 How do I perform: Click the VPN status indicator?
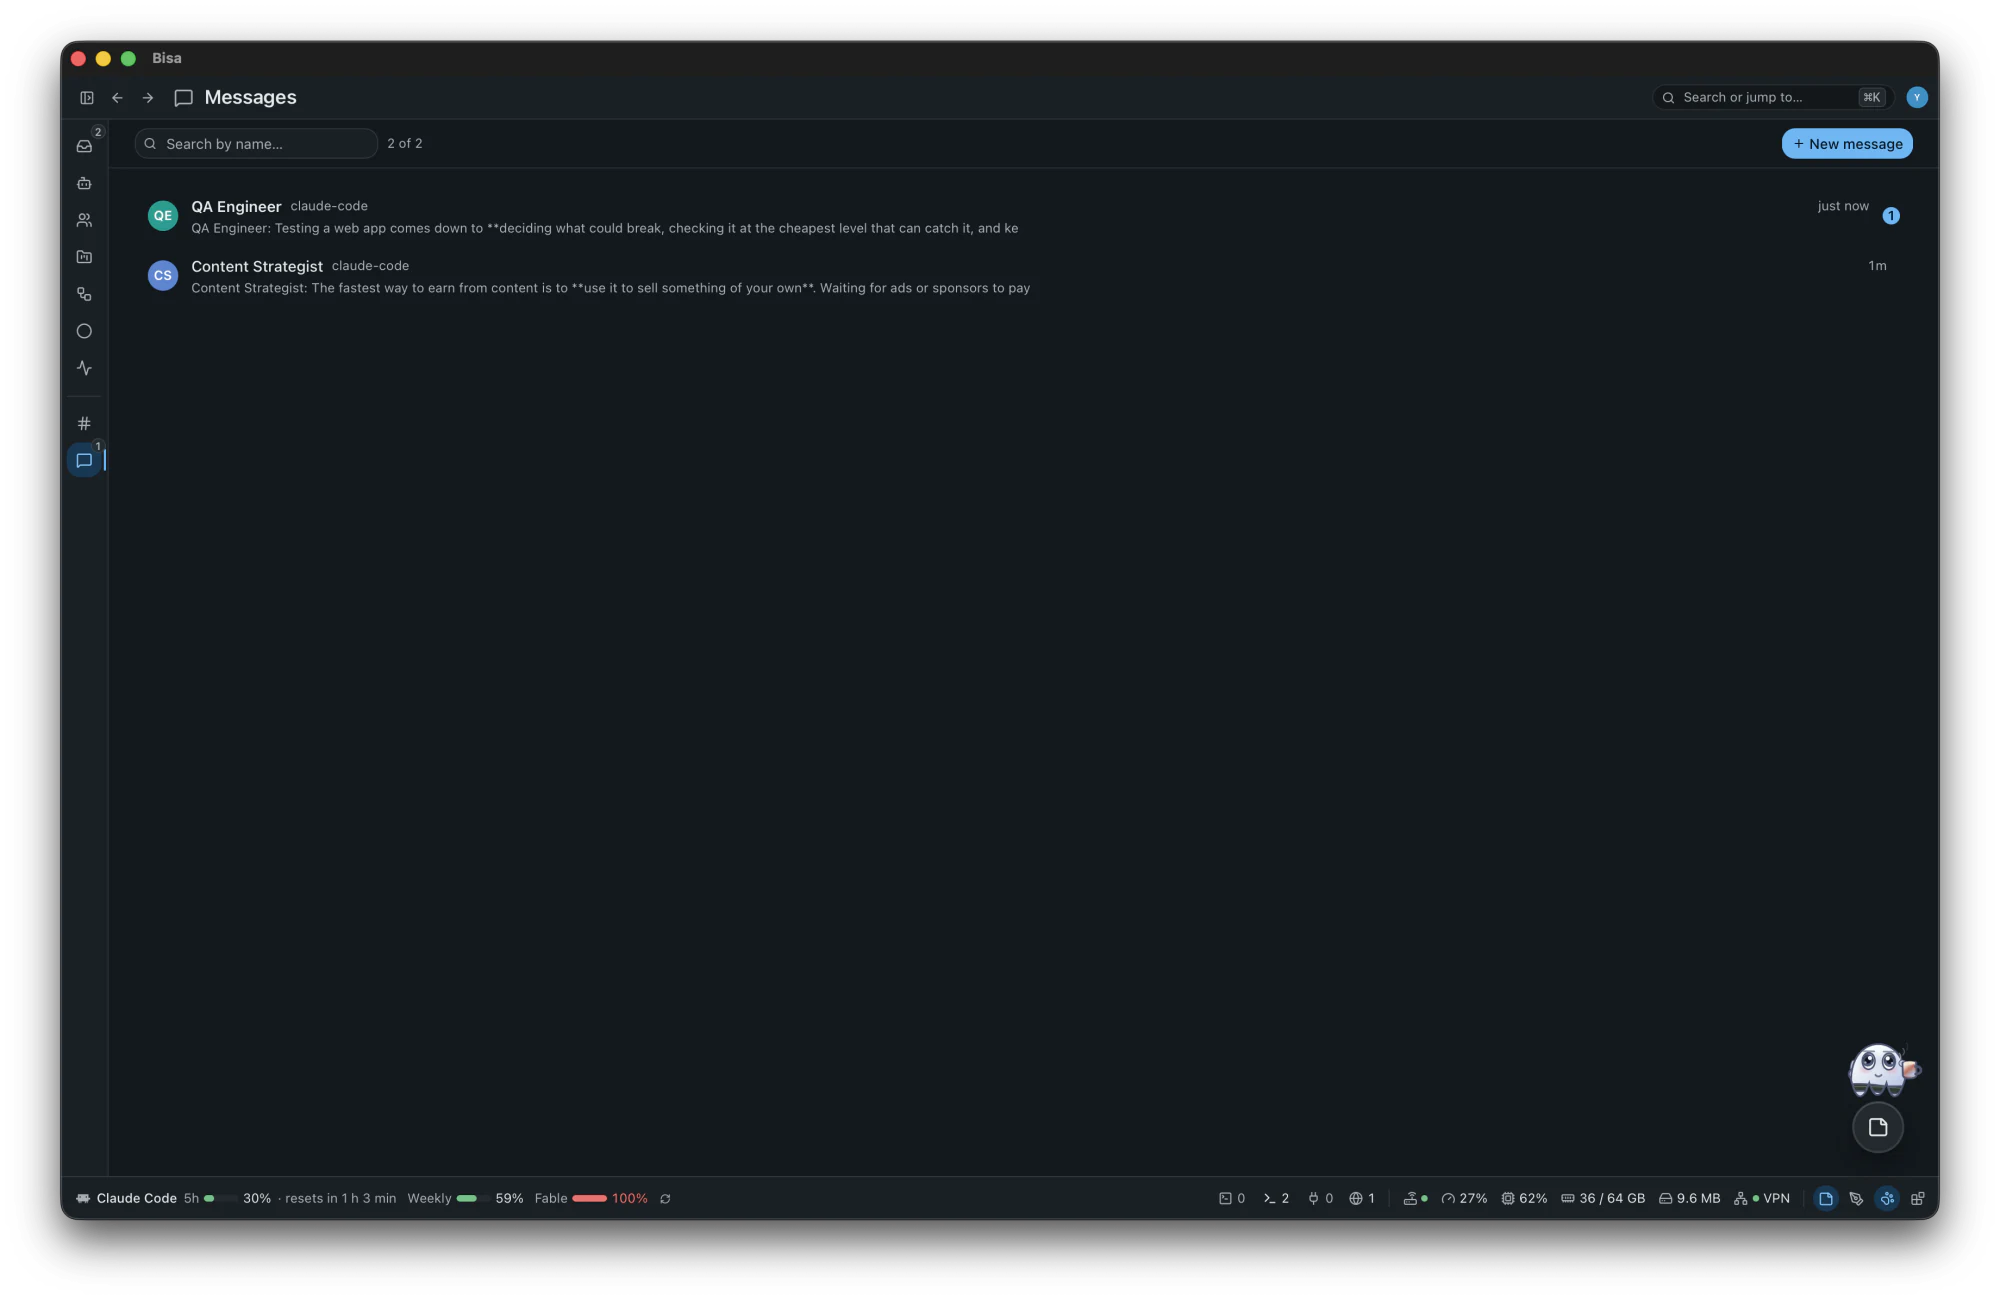(1762, 1198)
